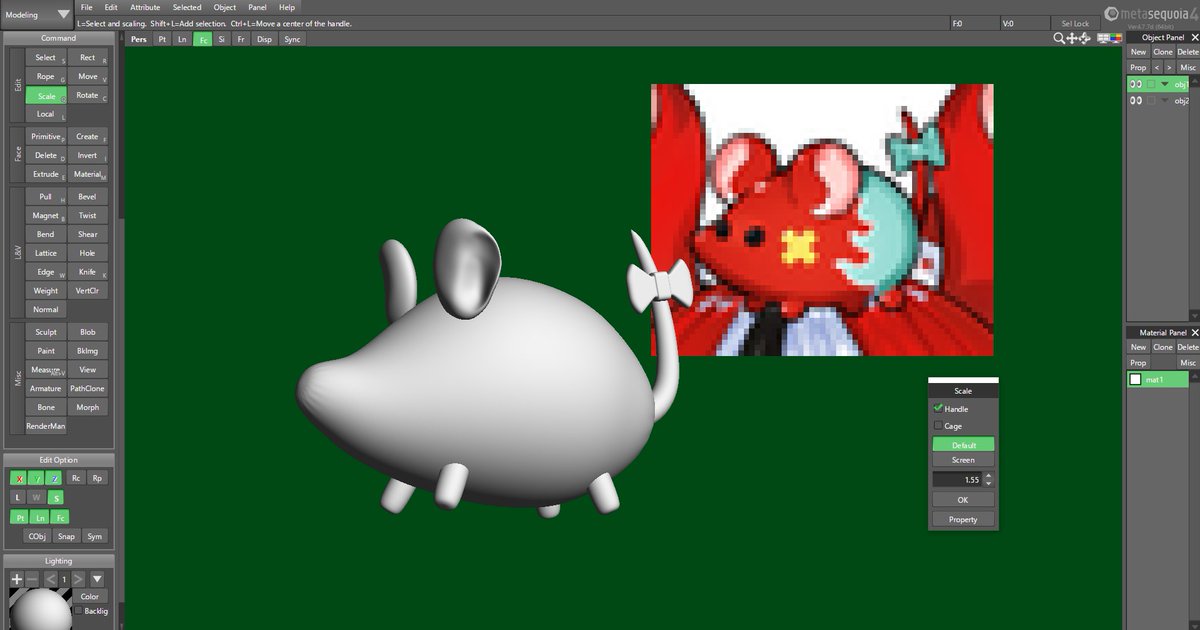Close the Material Panel
The width and height of the screenshot is (1200, 630).
click(1194, 332)
